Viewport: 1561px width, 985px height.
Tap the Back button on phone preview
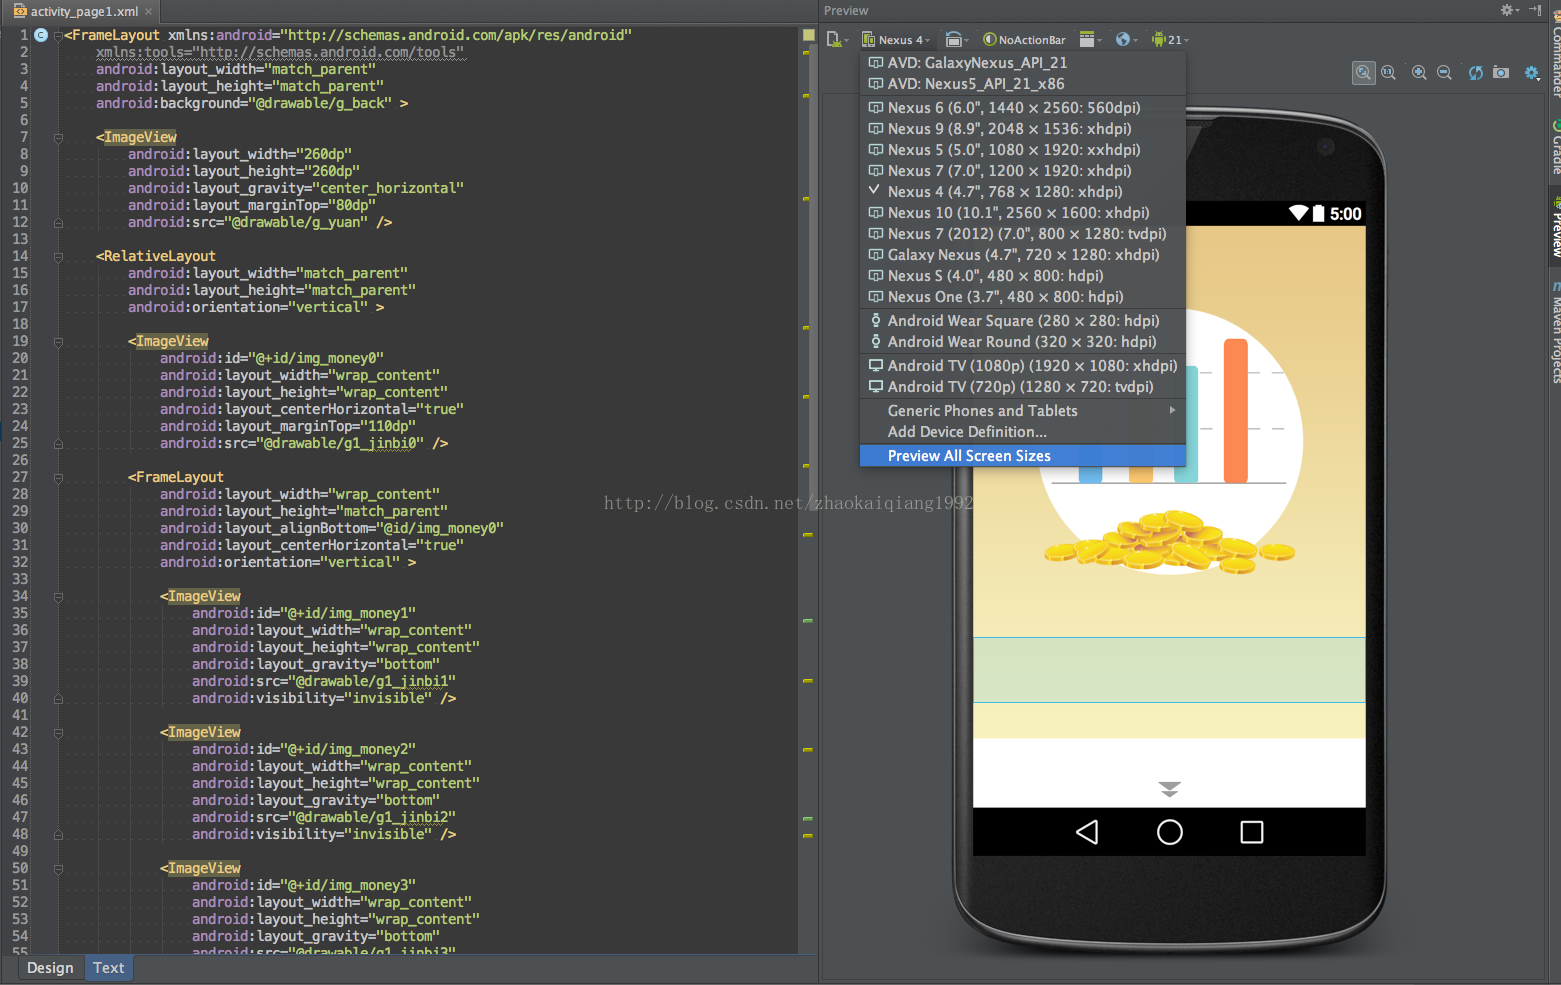click(x=1087, y=832)
